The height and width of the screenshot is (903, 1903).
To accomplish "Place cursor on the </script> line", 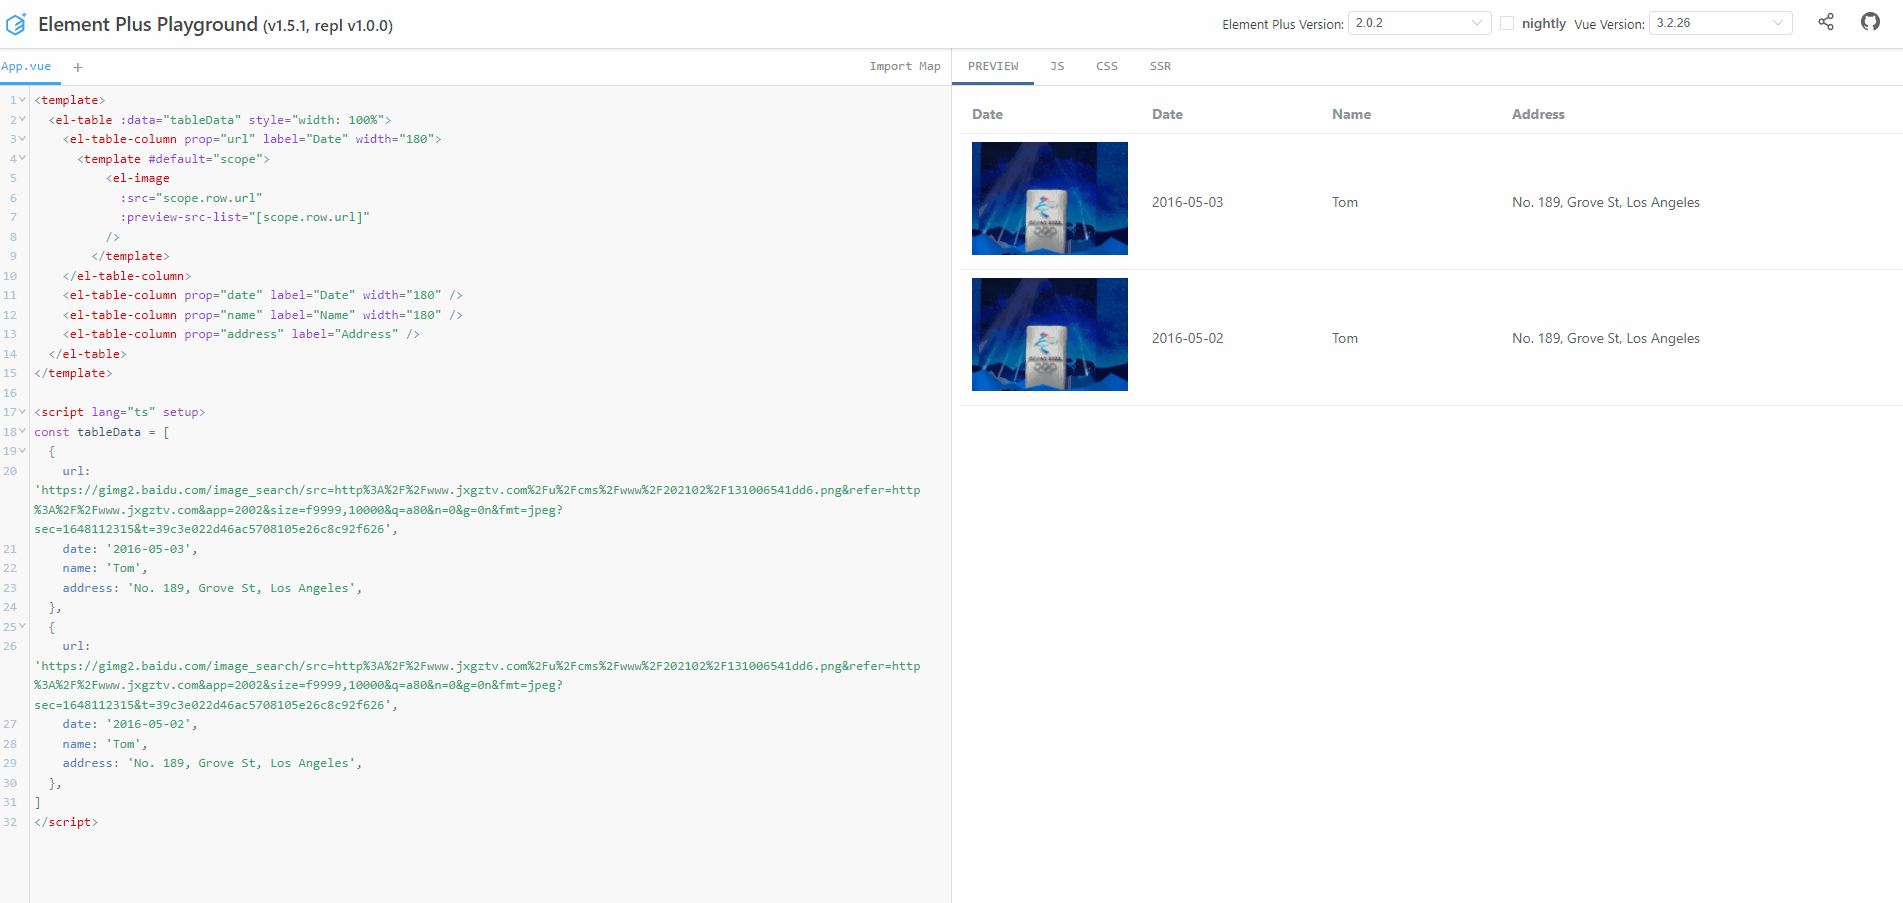I will pos(66,822).
